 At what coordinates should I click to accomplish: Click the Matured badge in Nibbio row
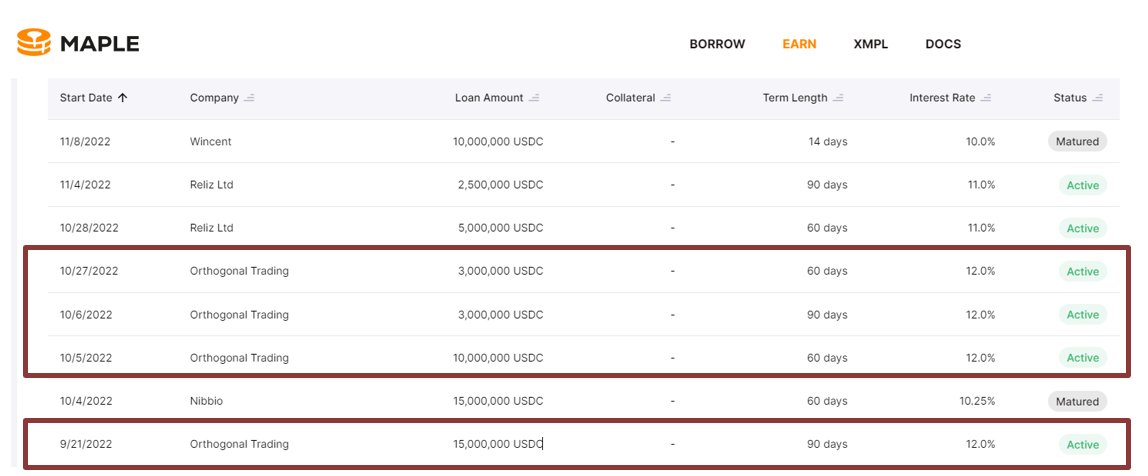1077,401
